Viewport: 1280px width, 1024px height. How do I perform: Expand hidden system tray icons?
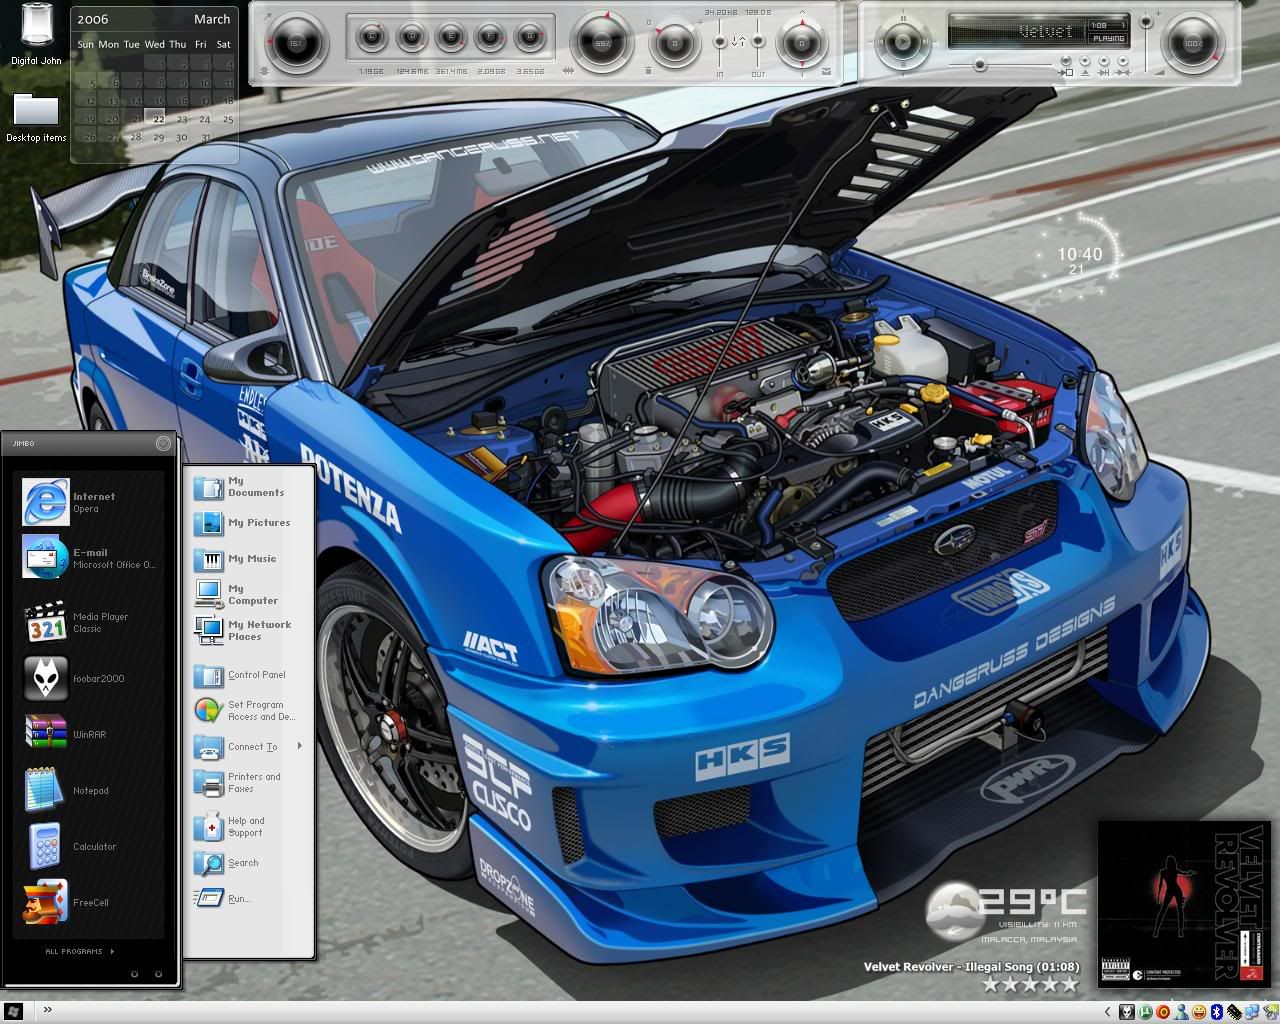click(x=1107, y=1012)
